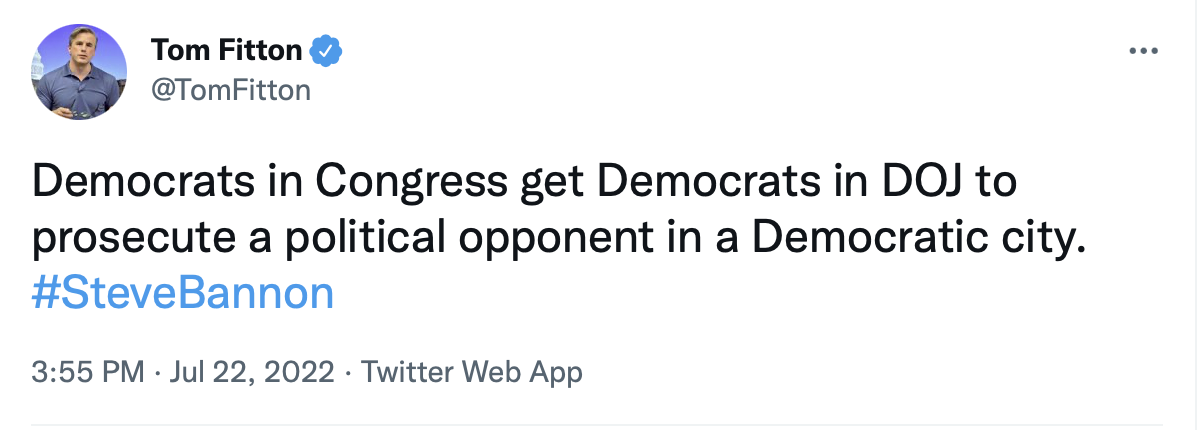The image size is (1204, 430).
Task: Open Tom Fitton's profile picture
Action: coord(80,72)
